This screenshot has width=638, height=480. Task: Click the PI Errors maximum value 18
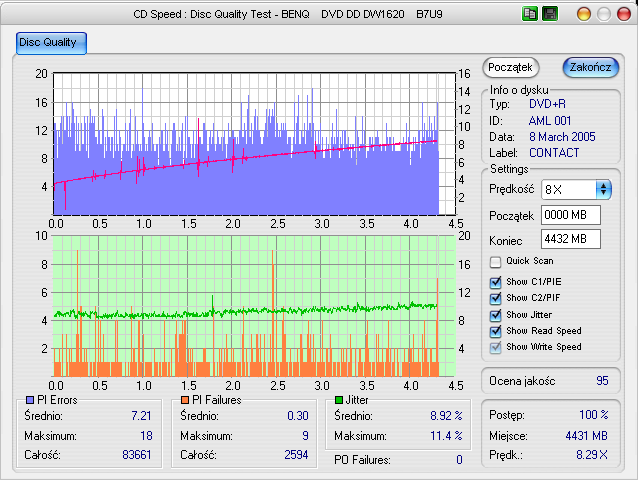coord(146,436)
